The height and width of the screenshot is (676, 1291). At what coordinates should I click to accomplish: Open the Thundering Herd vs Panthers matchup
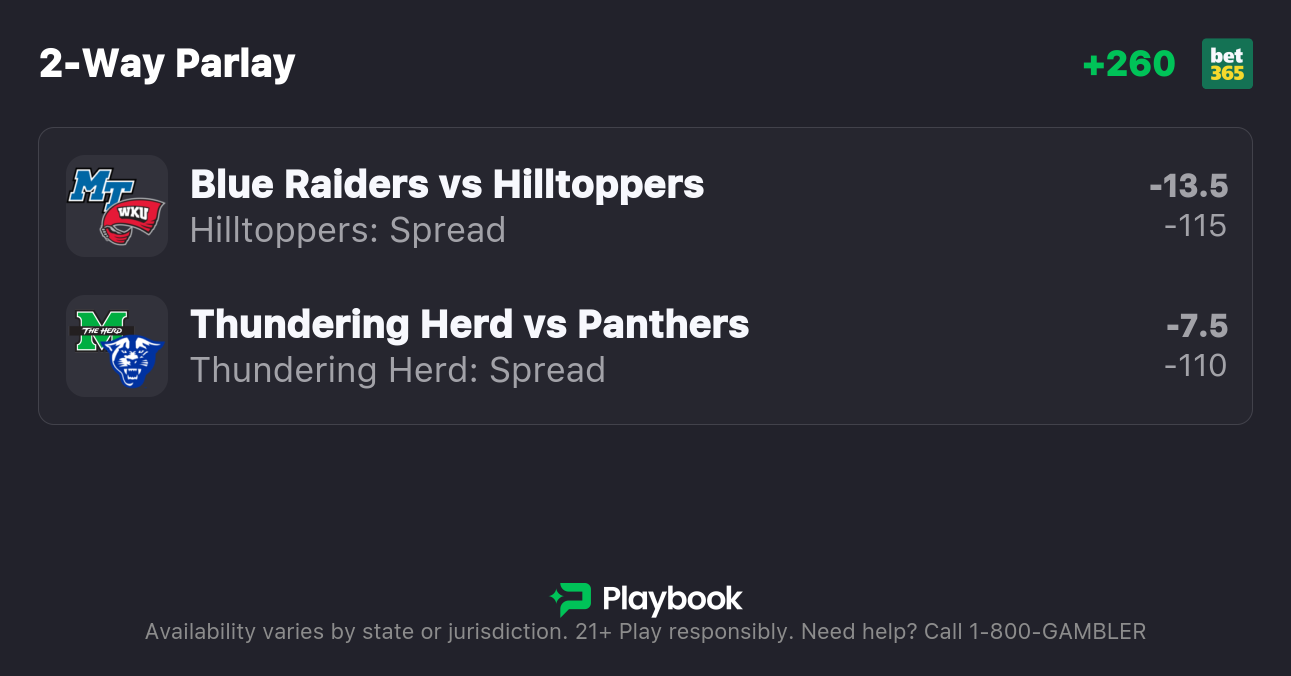(469, 324)
